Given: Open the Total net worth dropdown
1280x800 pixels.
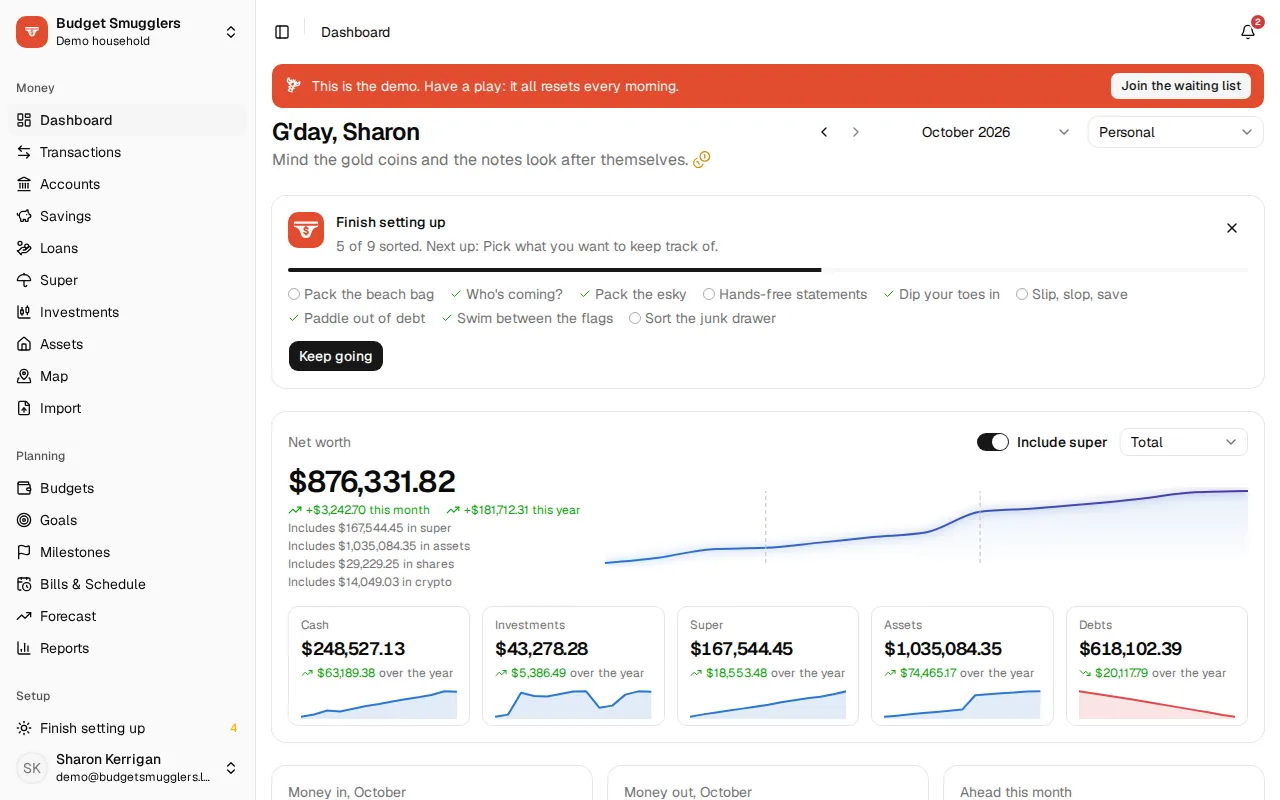Looking at the screenshot, I should [1184, 442].
